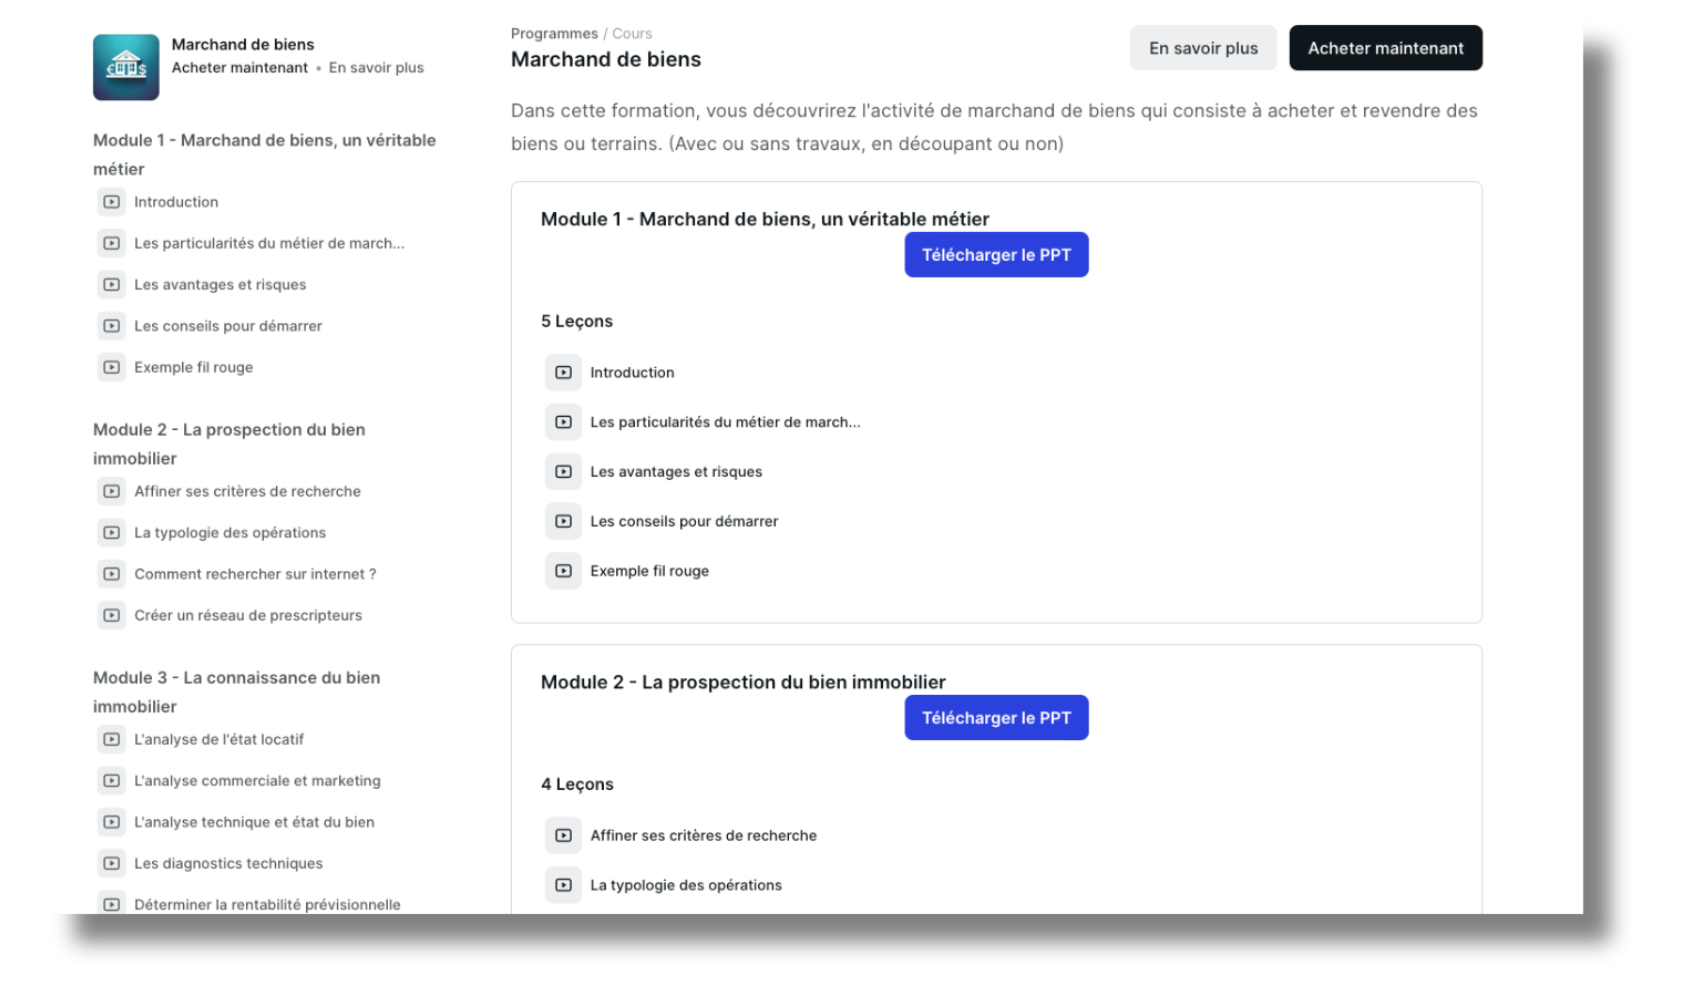Viewport: 1690px width, 993px height.
Task: Open Créer un réseau de prescripteurs lesson
Action: (248, 615)
